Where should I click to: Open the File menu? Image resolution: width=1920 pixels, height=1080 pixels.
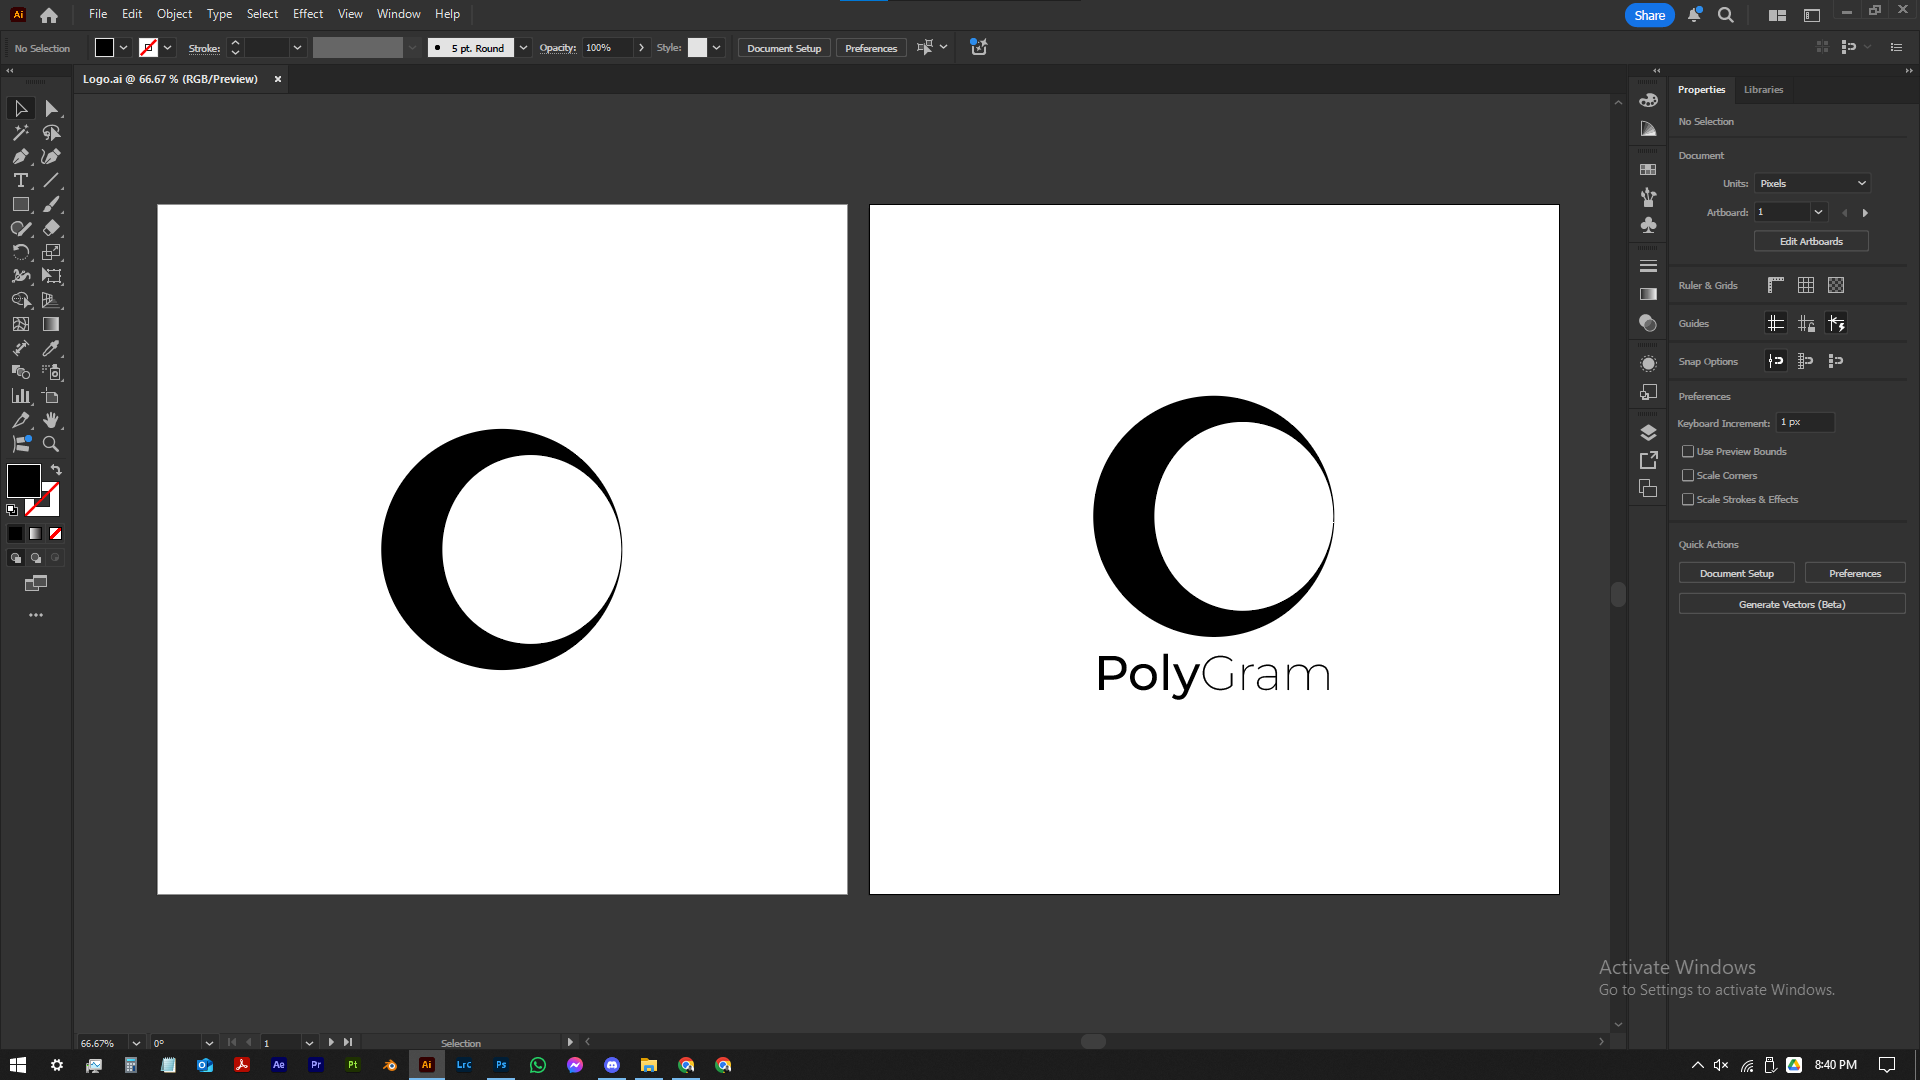[x=98, y=14]
